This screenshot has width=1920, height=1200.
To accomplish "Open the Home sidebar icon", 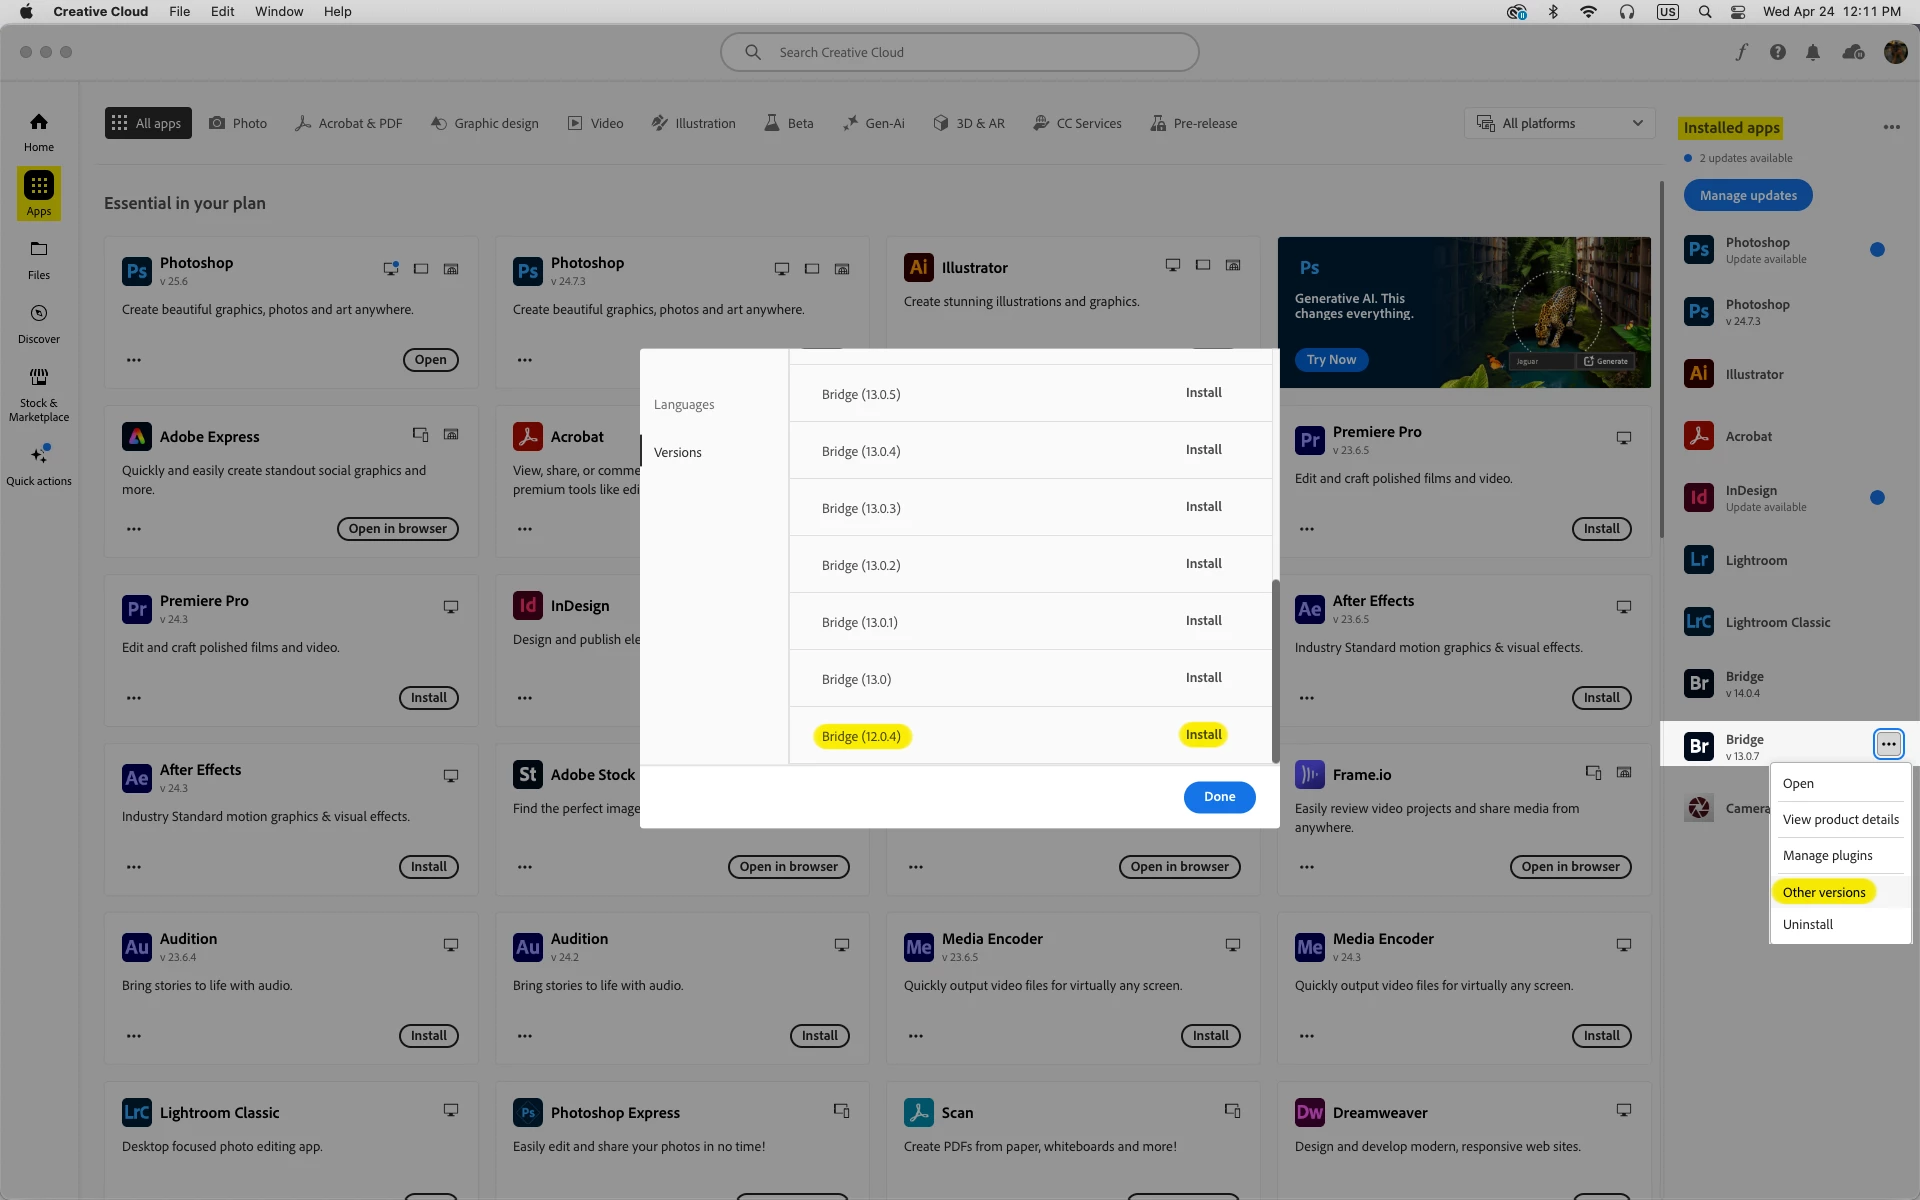I will (x=38, y=131).
